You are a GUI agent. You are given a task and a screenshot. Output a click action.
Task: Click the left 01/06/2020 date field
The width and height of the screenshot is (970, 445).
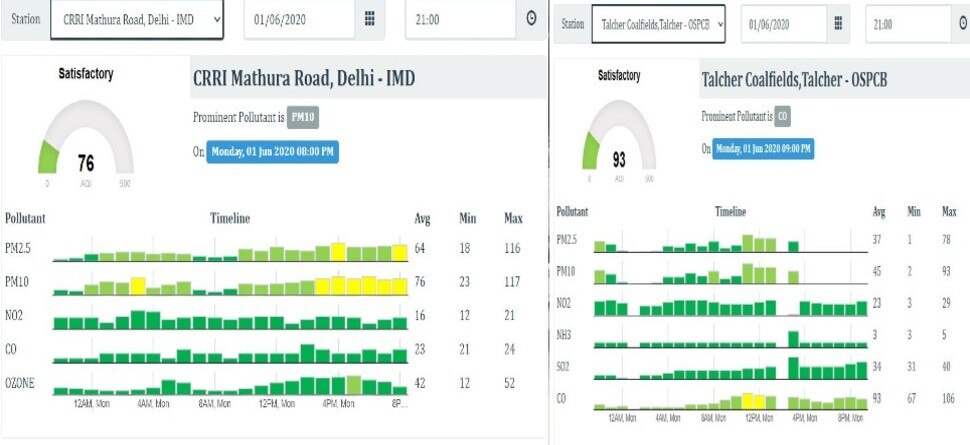(300, 19)
